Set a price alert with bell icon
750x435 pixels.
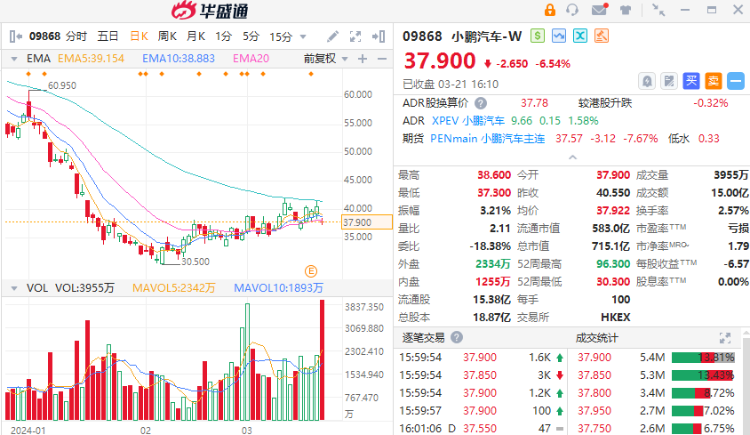(x=647, y=81)
